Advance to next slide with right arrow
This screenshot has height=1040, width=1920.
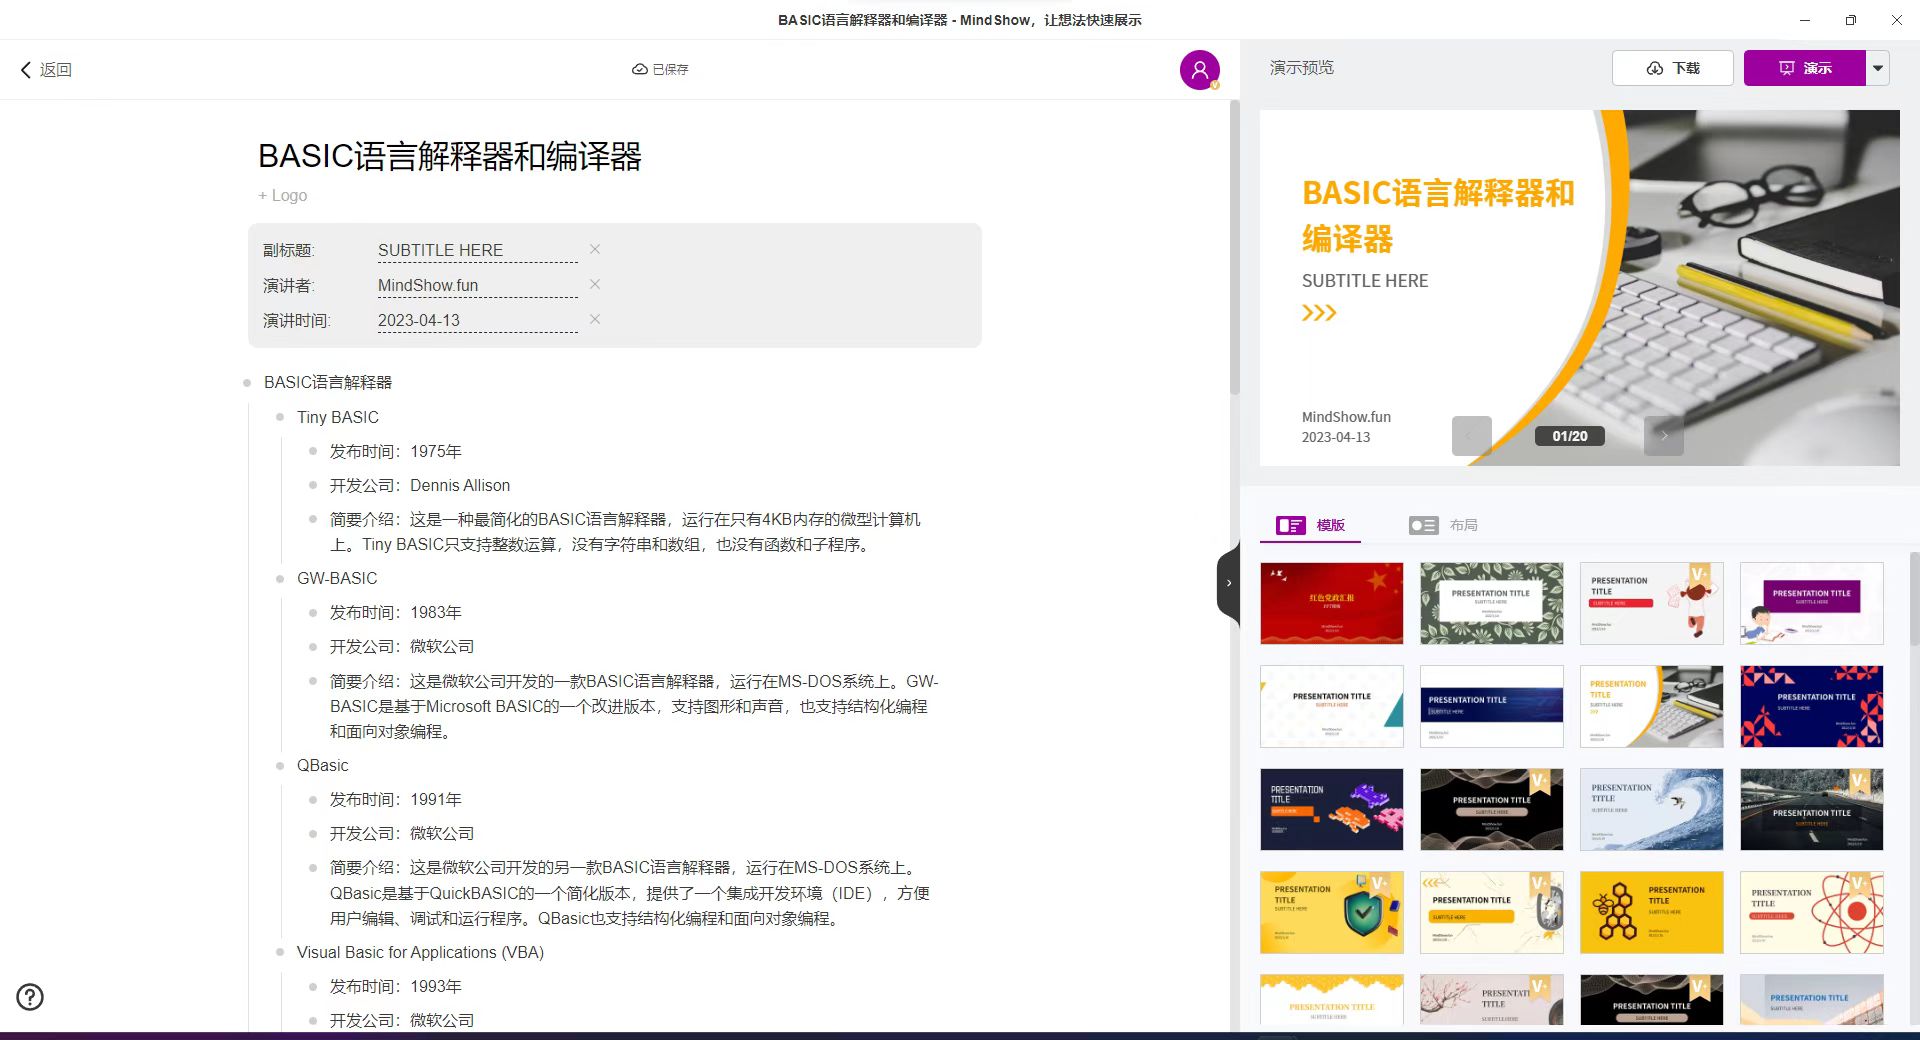[1663, 436]
